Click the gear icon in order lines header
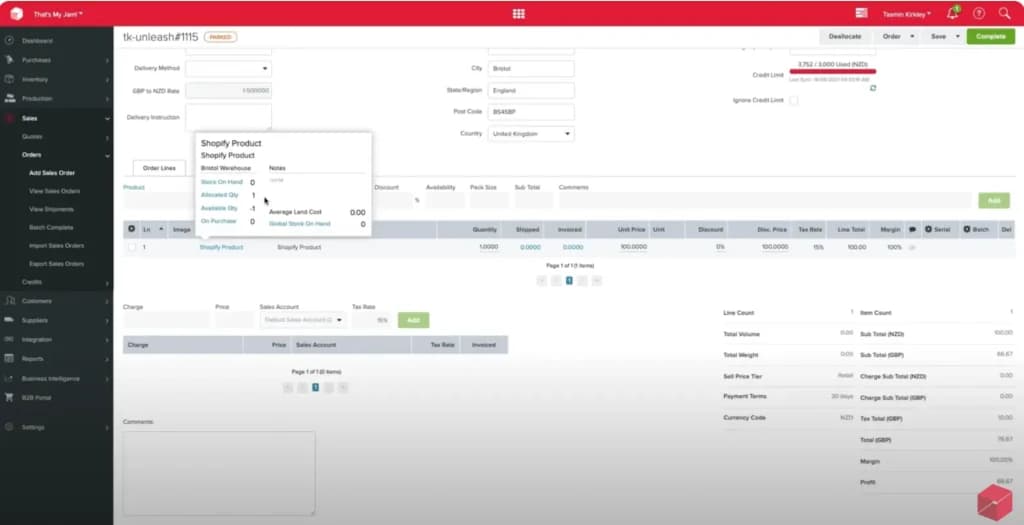 coord(131,229)
